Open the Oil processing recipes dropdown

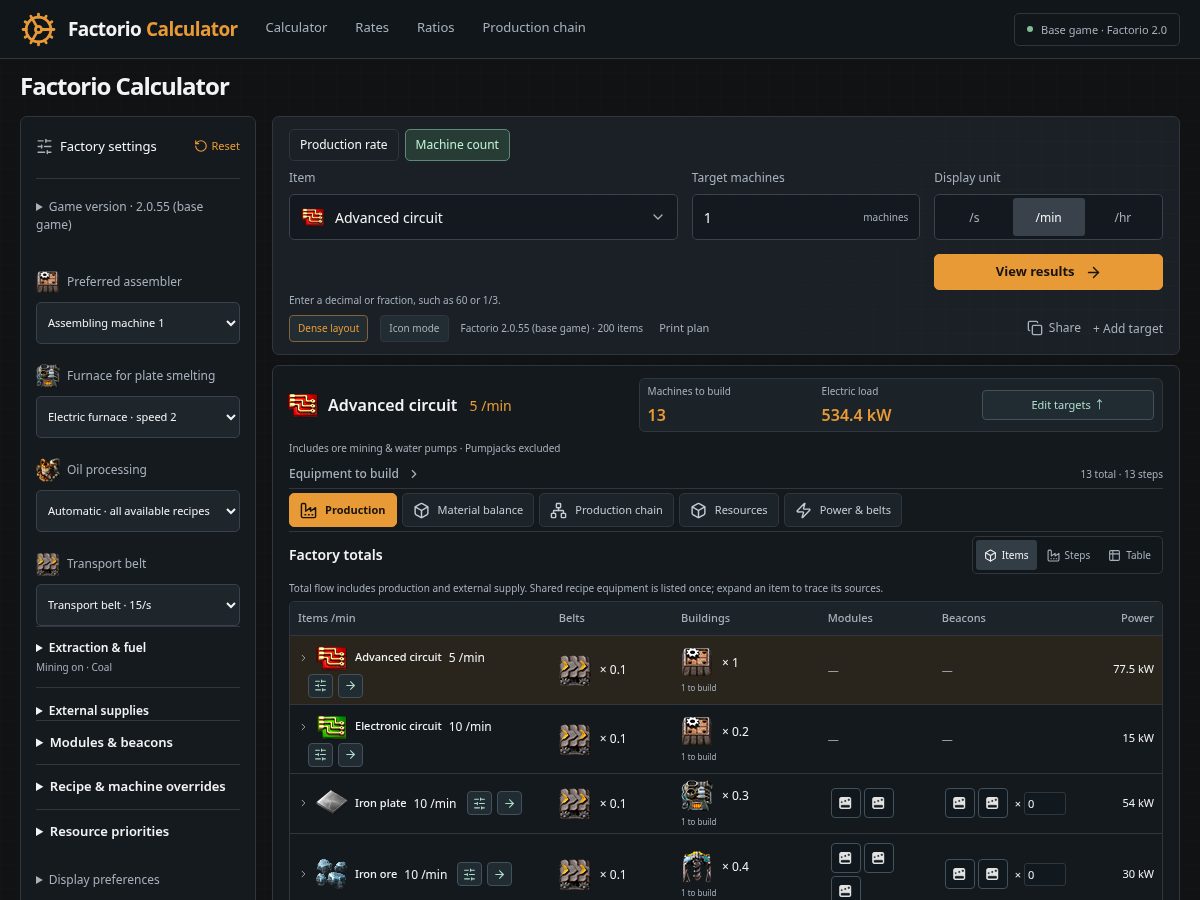(138, 511)
